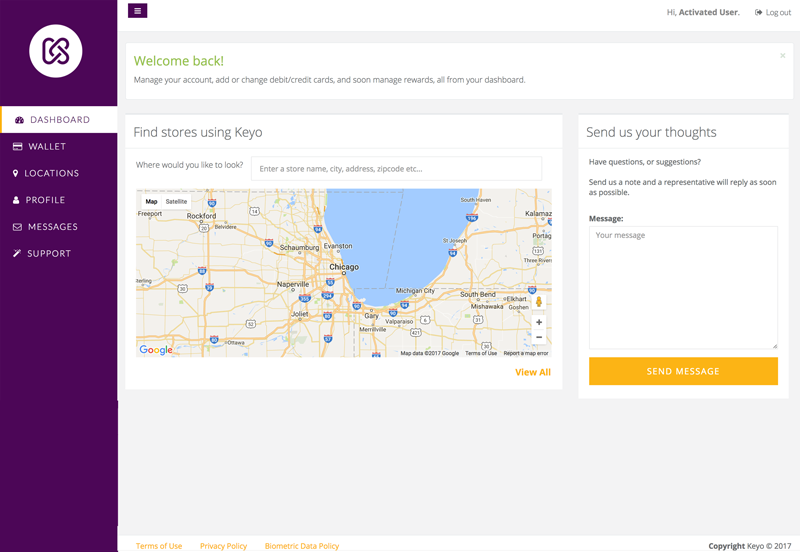Dismiss the Welcome back banner

(783, 56)
